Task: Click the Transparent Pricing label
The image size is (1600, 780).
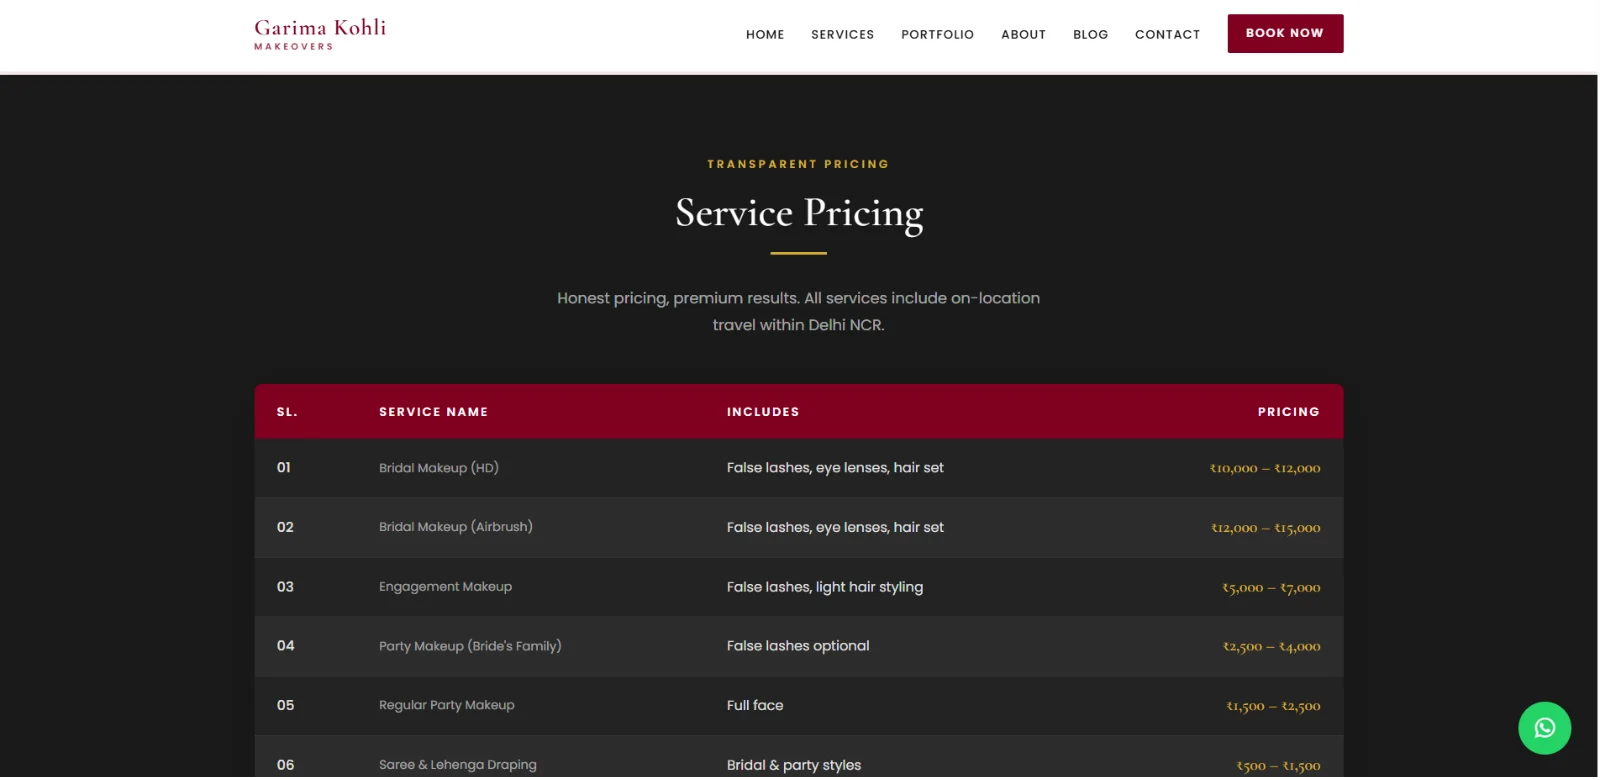Action: (x=798, y=164)
